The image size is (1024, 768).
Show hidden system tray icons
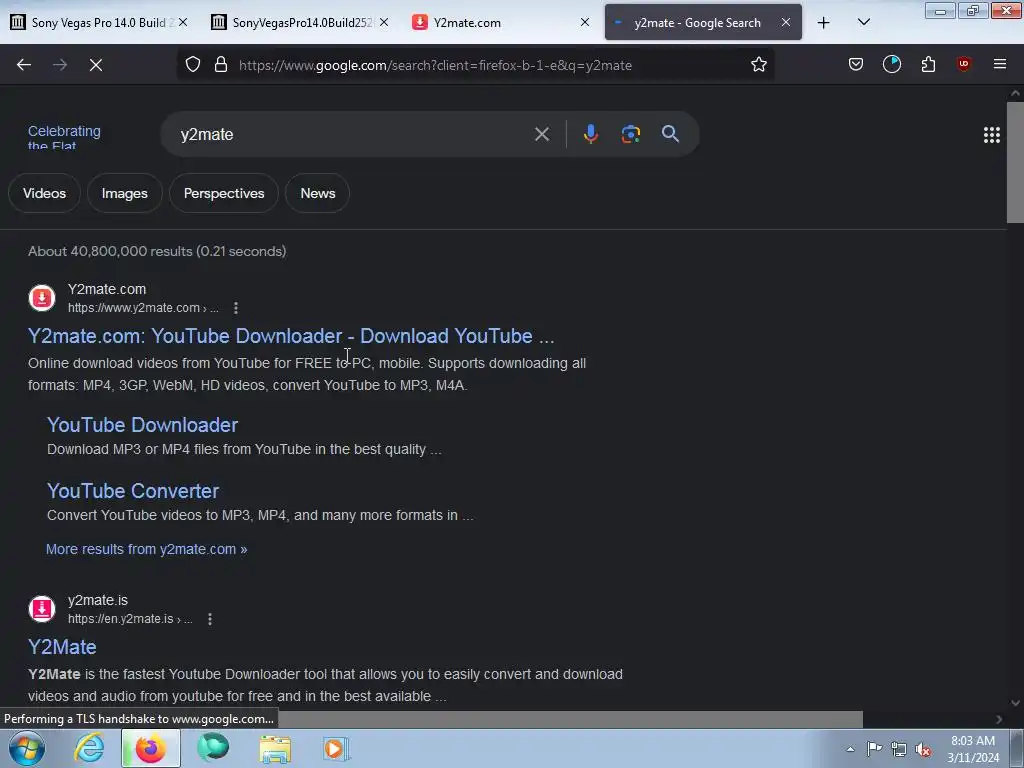pyautogui.click(x=850, y=749)
